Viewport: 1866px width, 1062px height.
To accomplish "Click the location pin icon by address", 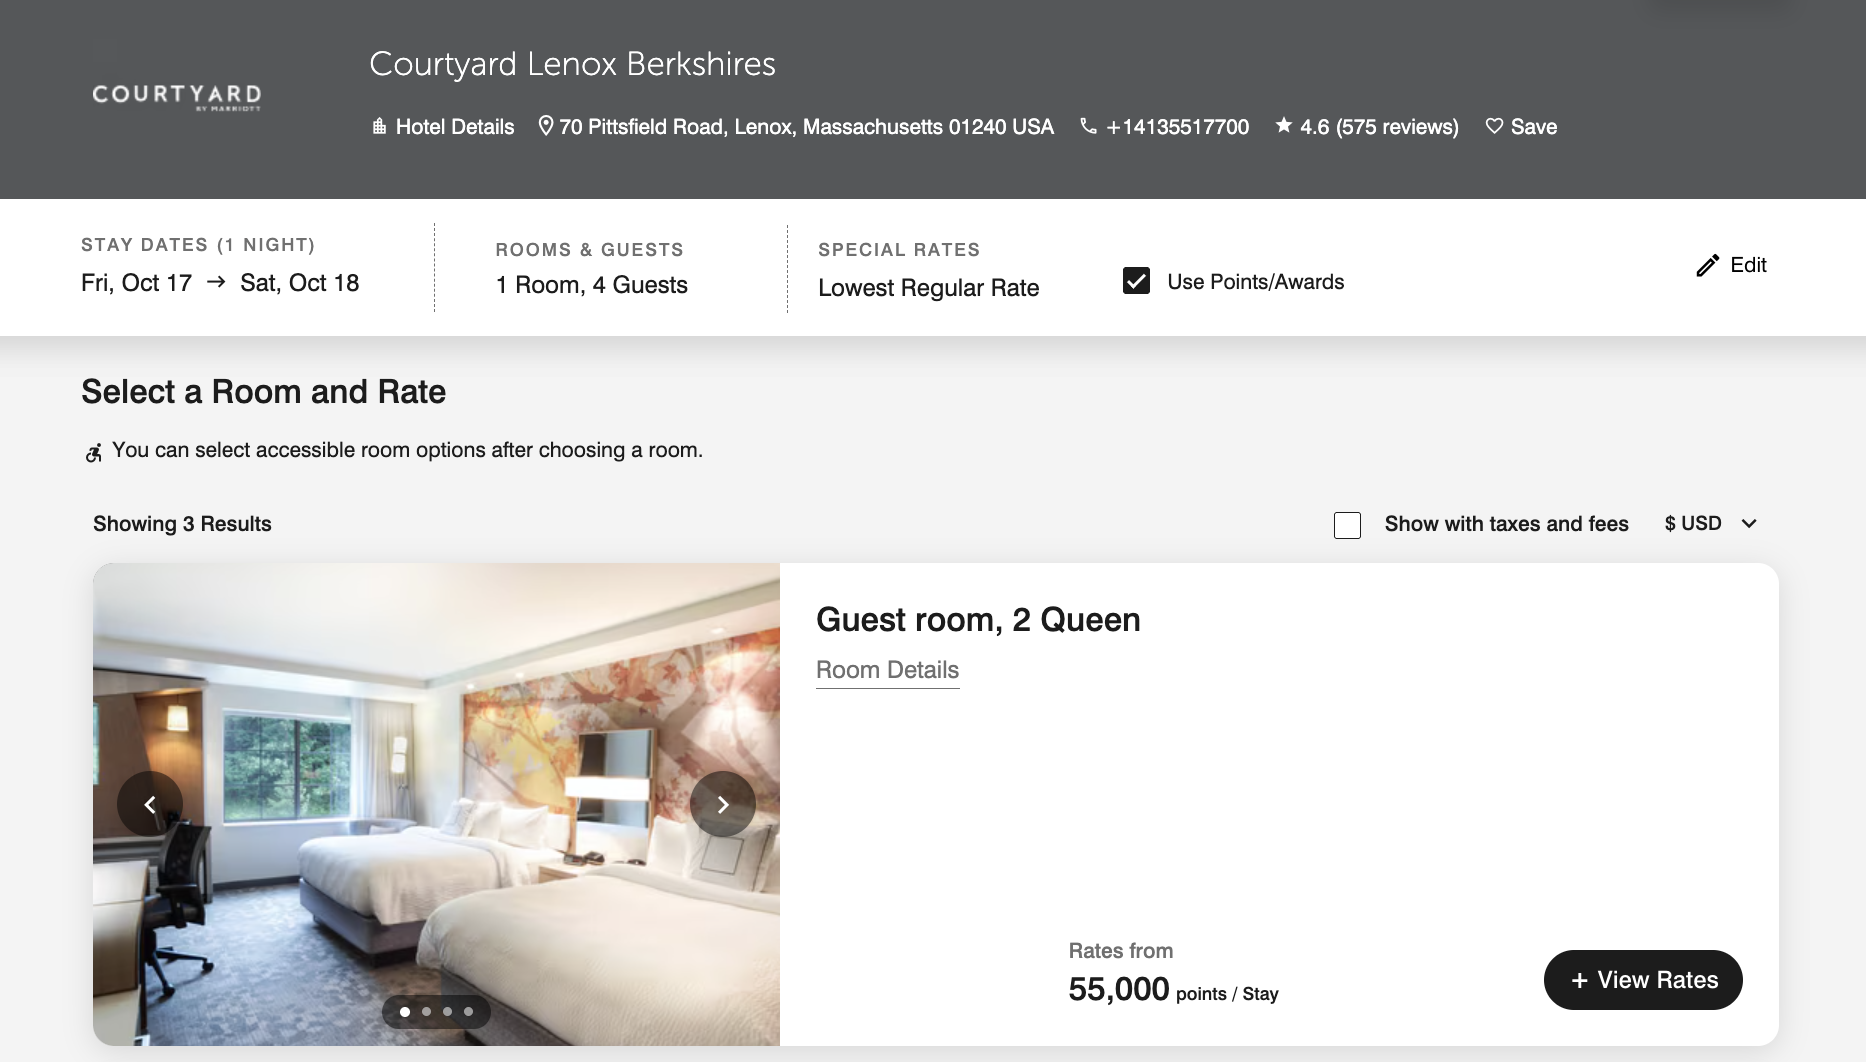I will 545,126.
